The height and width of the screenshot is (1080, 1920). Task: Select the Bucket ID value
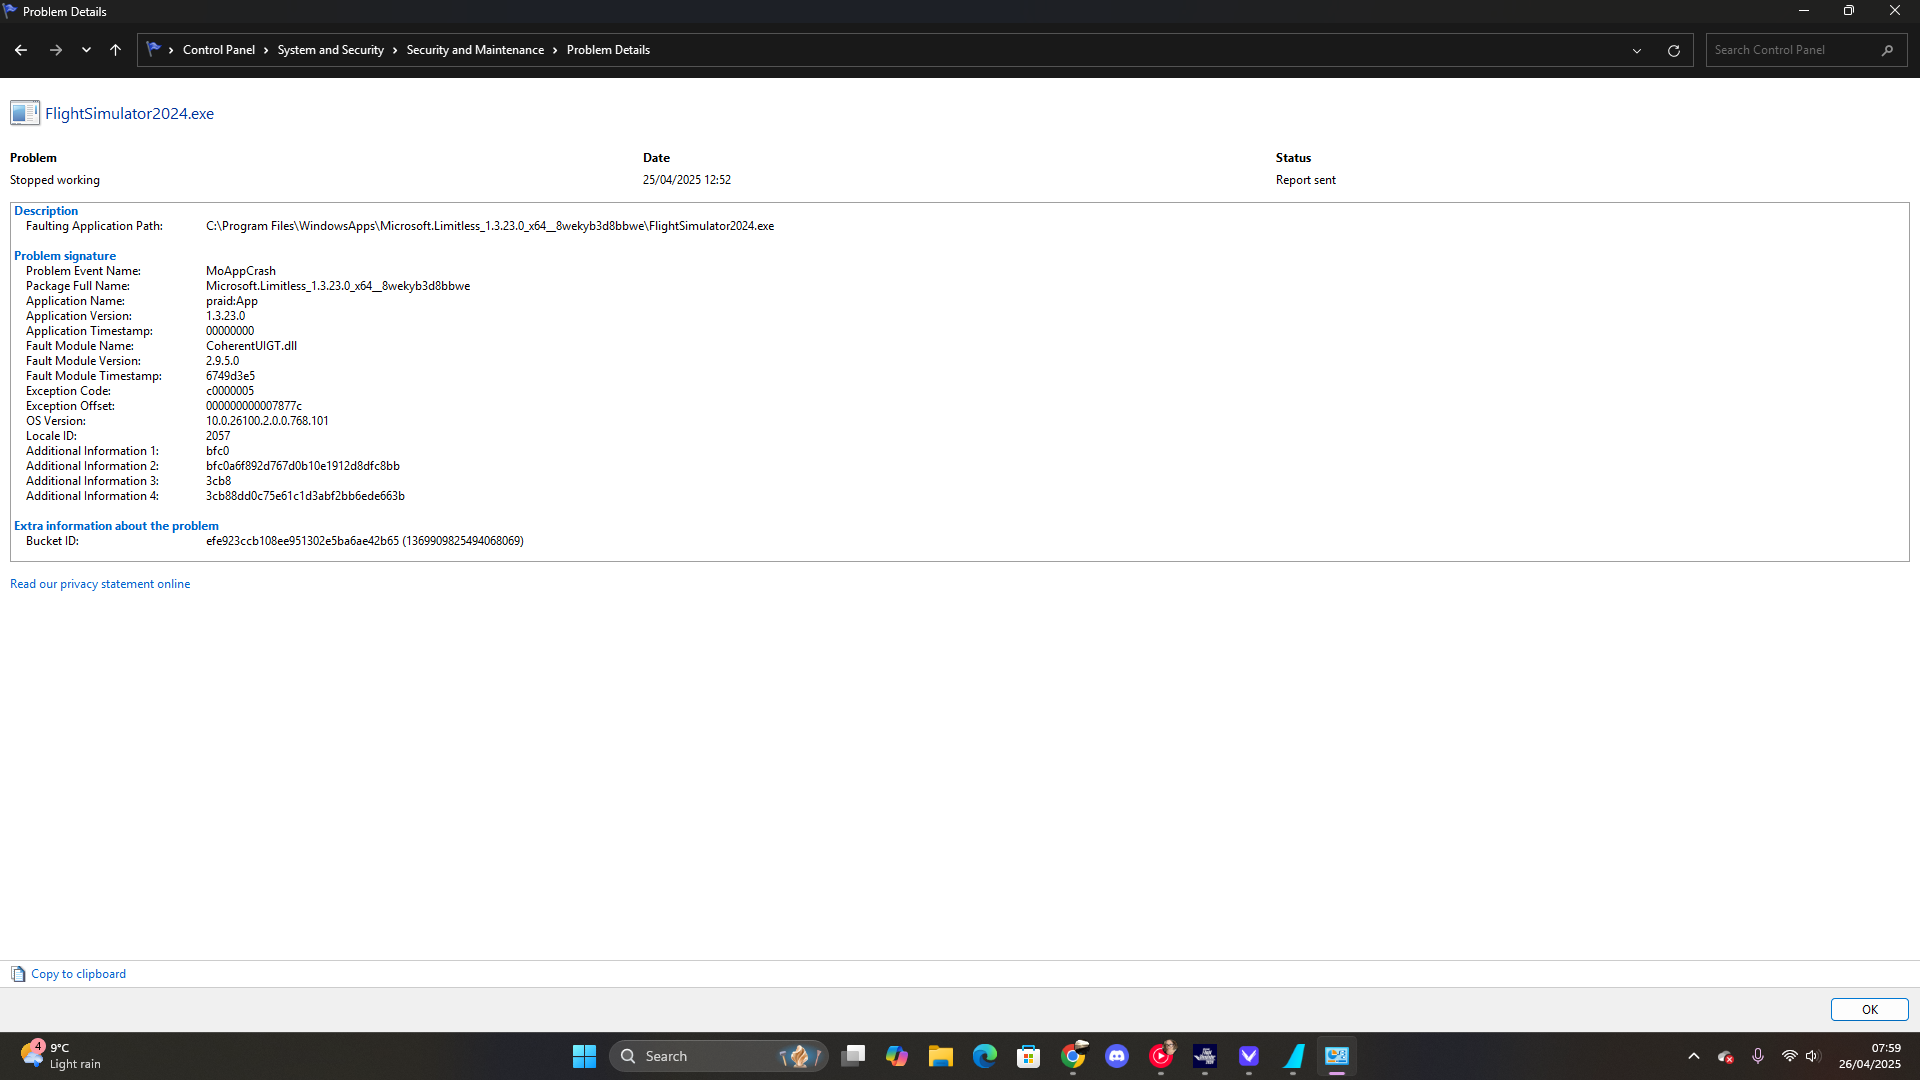[x=364, y=541]
